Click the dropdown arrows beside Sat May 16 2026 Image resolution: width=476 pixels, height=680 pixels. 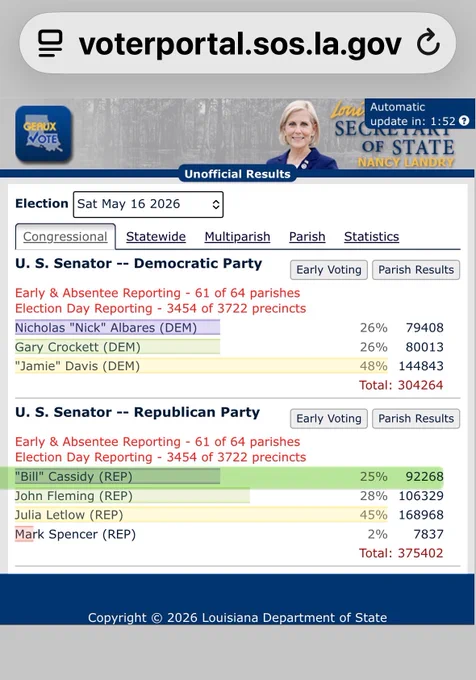click(x=215, y=204)
